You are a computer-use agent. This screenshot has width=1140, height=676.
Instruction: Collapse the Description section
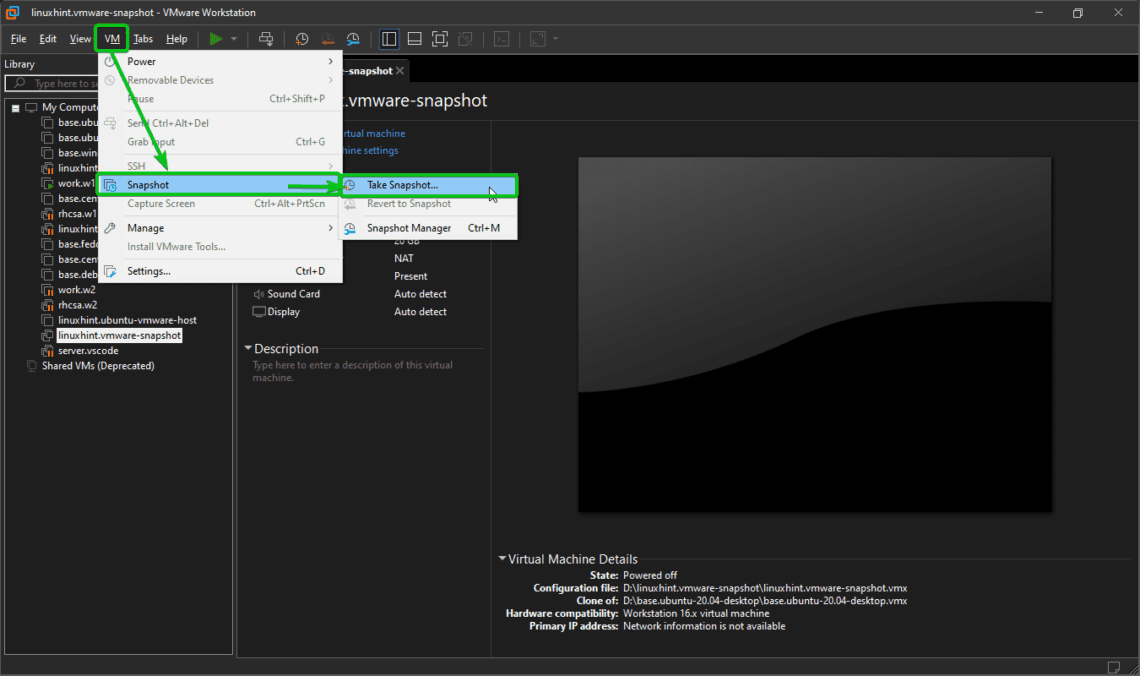pyautogui.click(x=247, y=348)
